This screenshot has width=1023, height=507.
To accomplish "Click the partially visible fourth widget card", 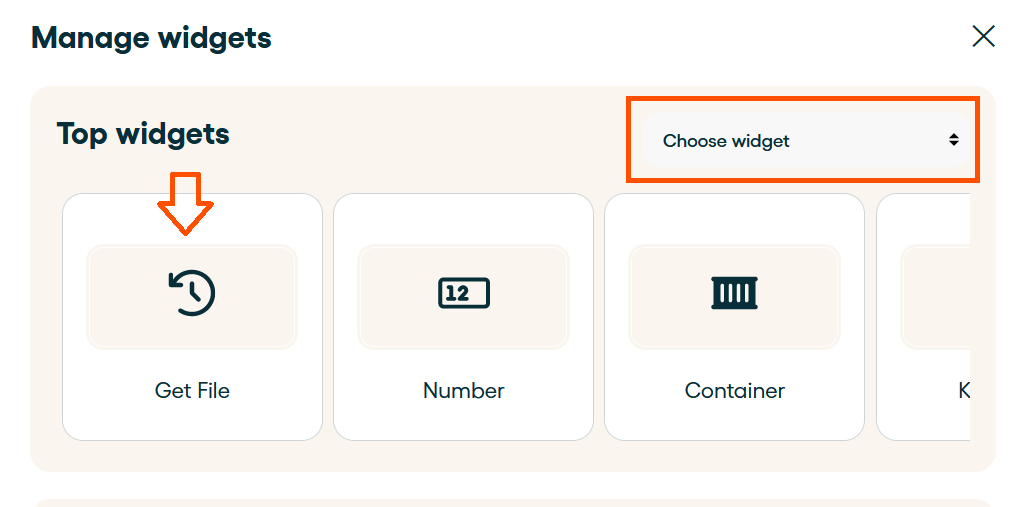I will [923, 317].
